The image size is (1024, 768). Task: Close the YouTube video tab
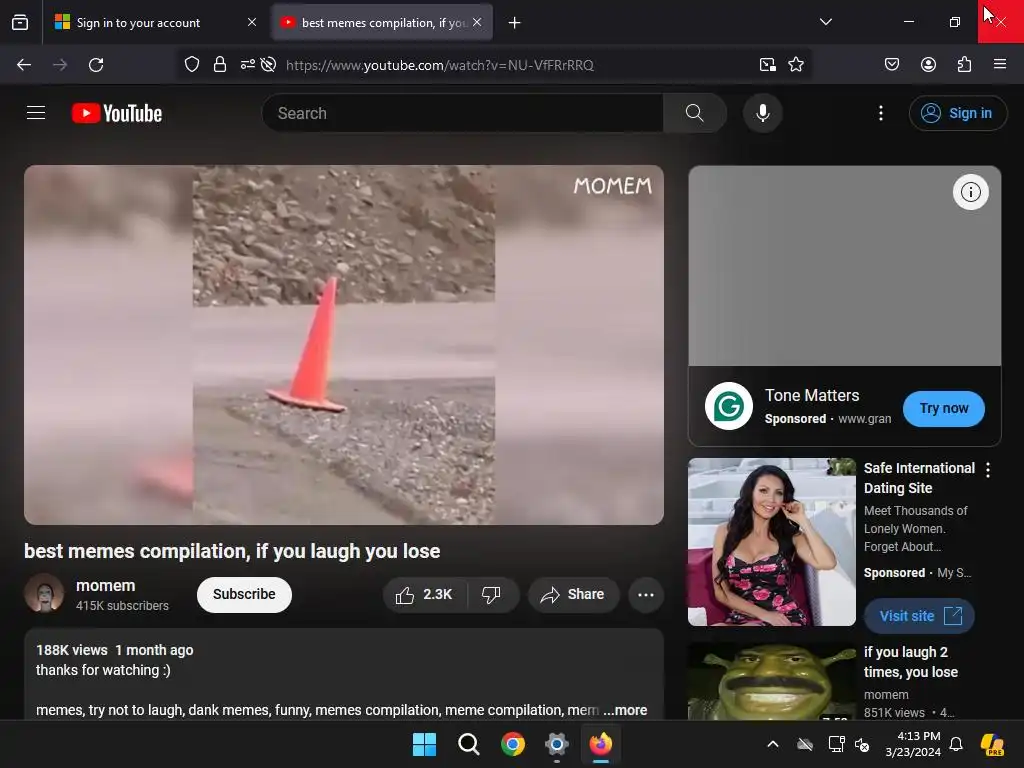[477, 22]
